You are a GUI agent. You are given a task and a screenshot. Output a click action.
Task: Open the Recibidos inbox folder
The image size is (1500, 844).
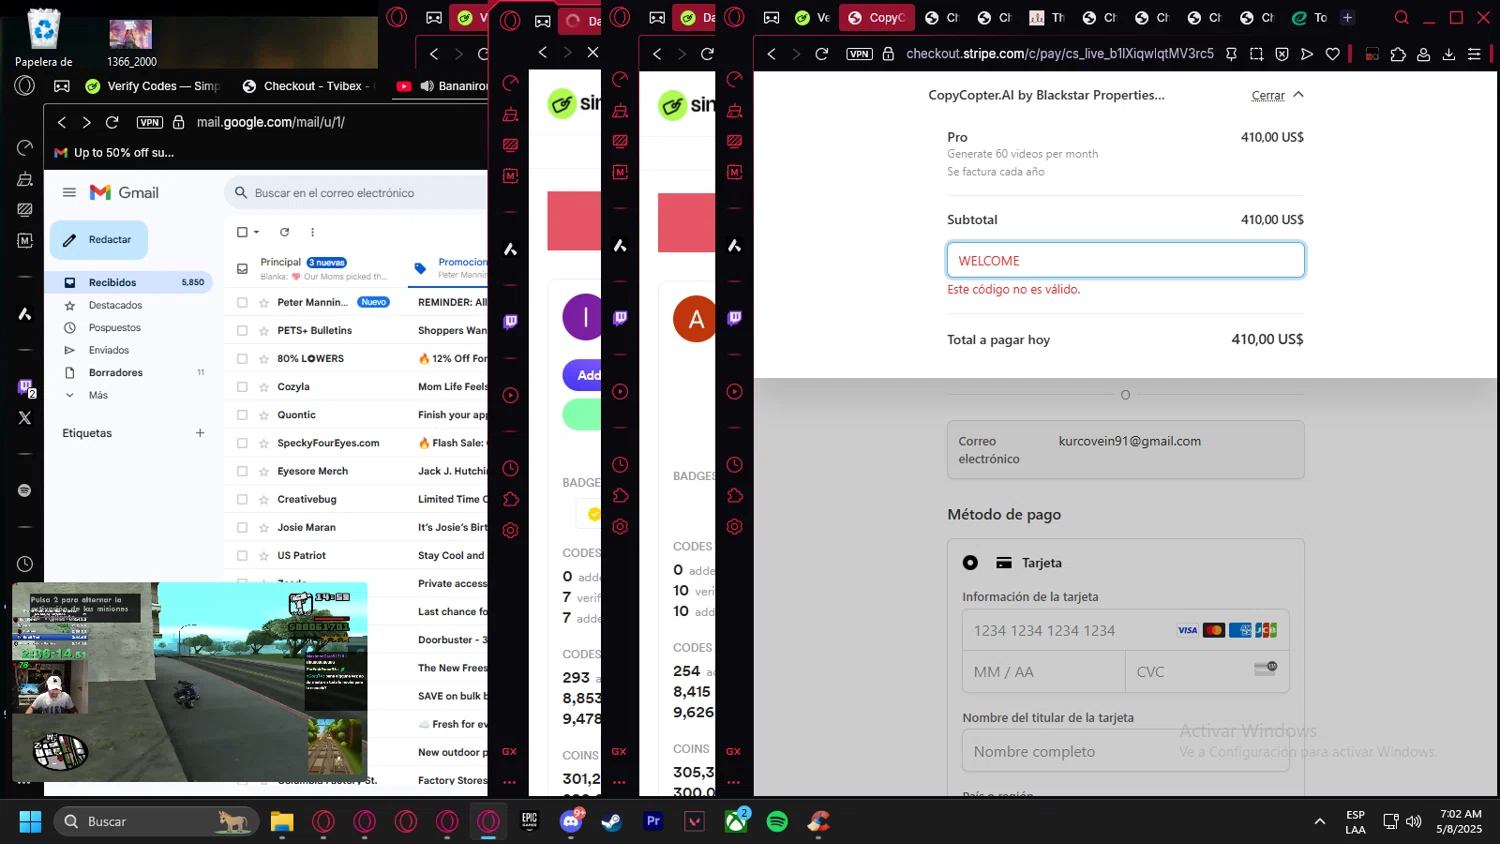131,282
